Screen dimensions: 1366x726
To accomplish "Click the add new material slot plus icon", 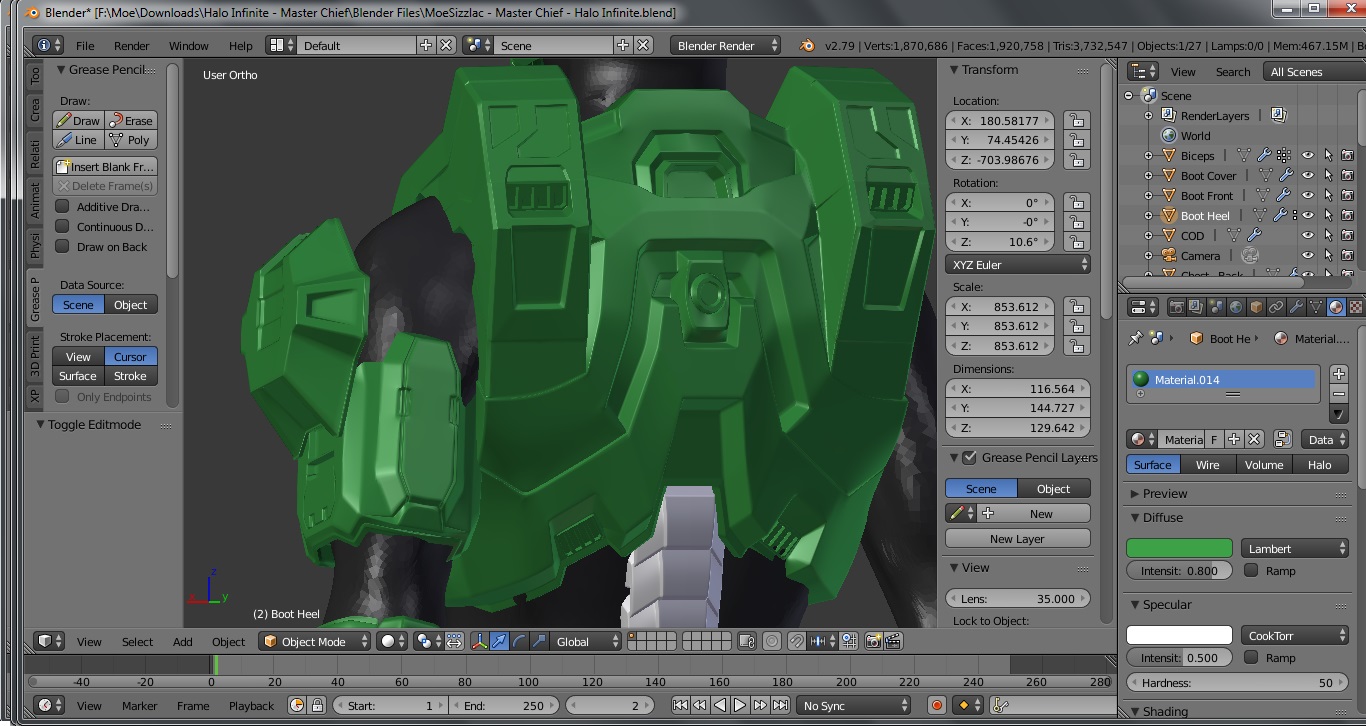I will [1339, 374].
